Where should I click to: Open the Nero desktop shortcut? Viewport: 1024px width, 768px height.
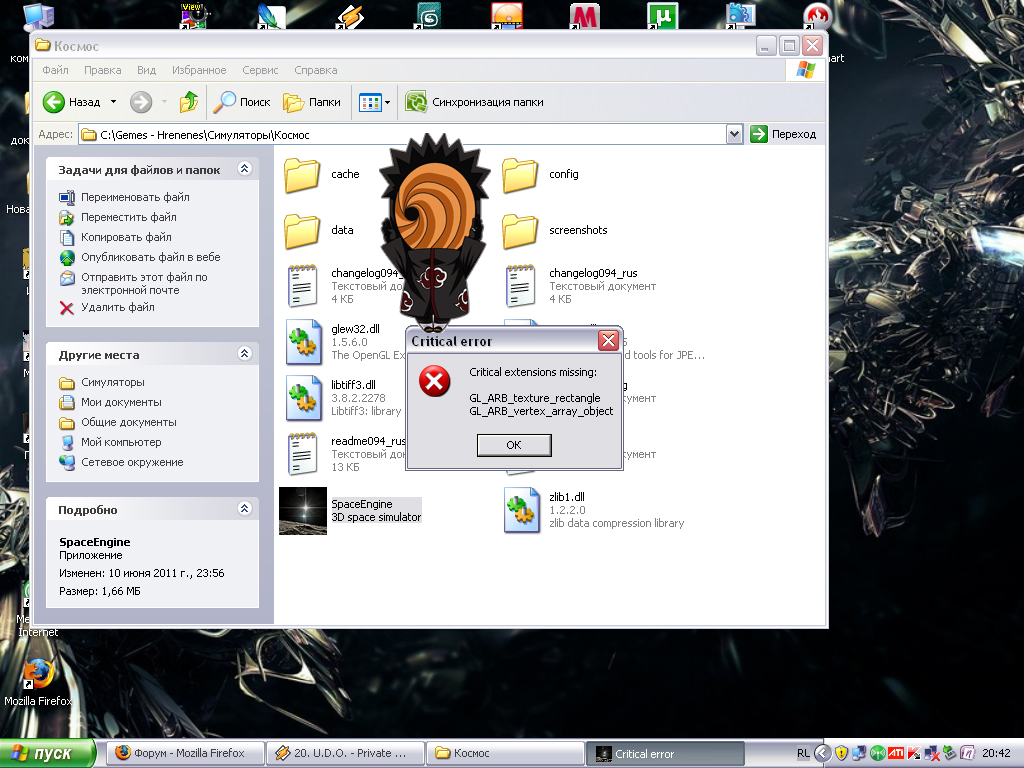[816, 16]
